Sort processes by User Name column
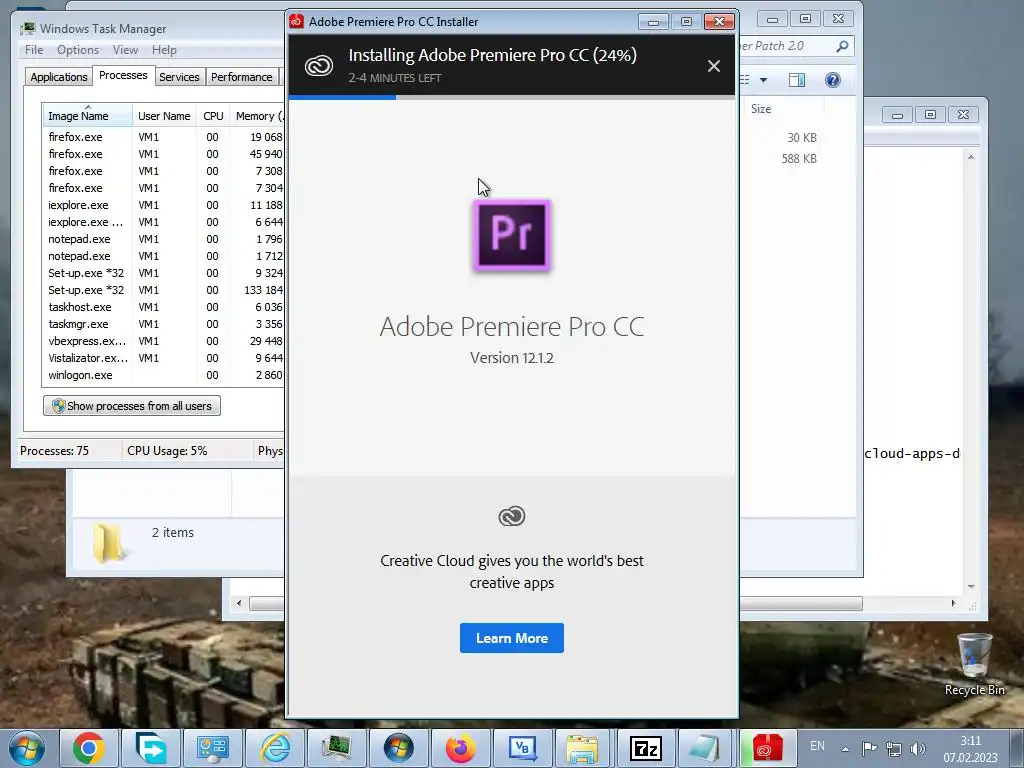The height and width of the screenshot is (768, 1024). tap(164, 116)
